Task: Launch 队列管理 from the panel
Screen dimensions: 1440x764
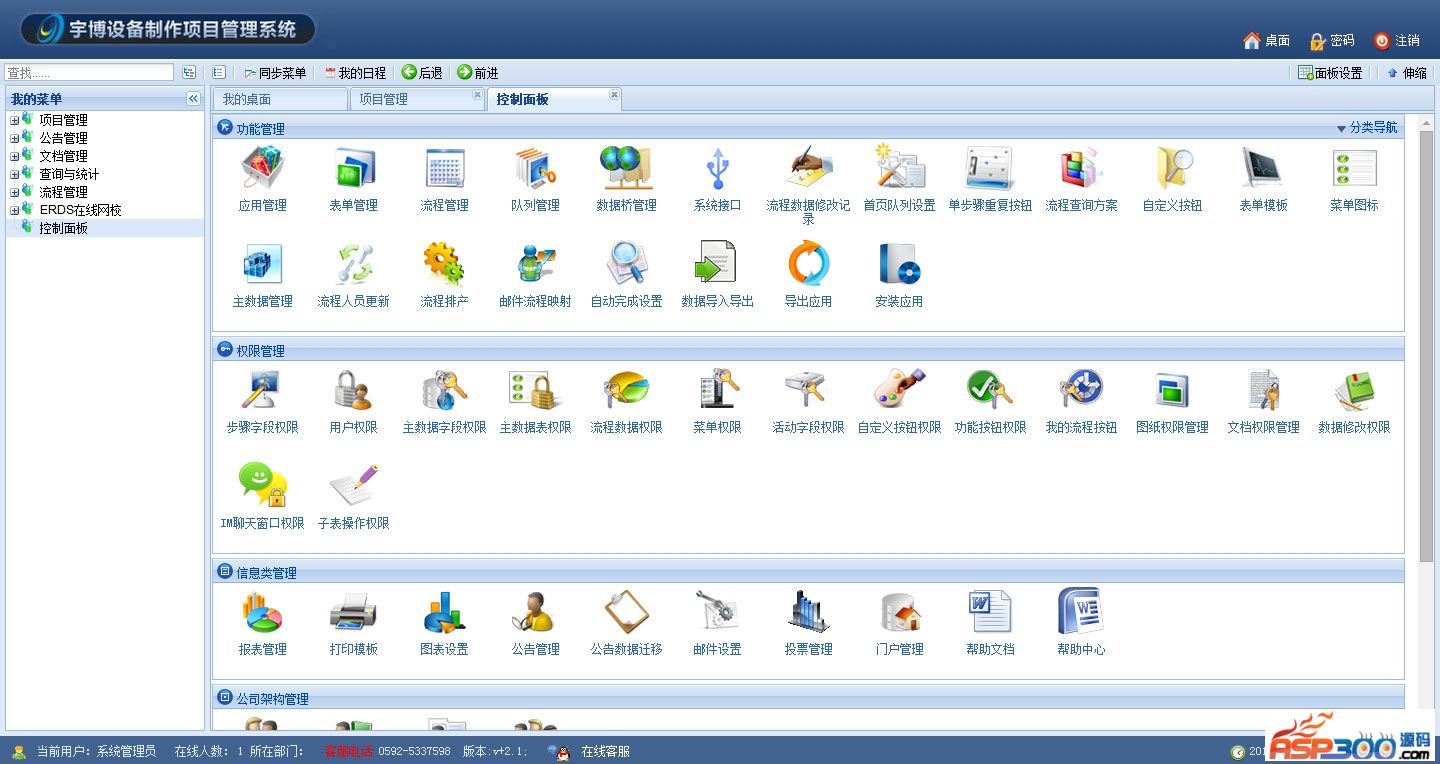Action: (x=536, y=168)
